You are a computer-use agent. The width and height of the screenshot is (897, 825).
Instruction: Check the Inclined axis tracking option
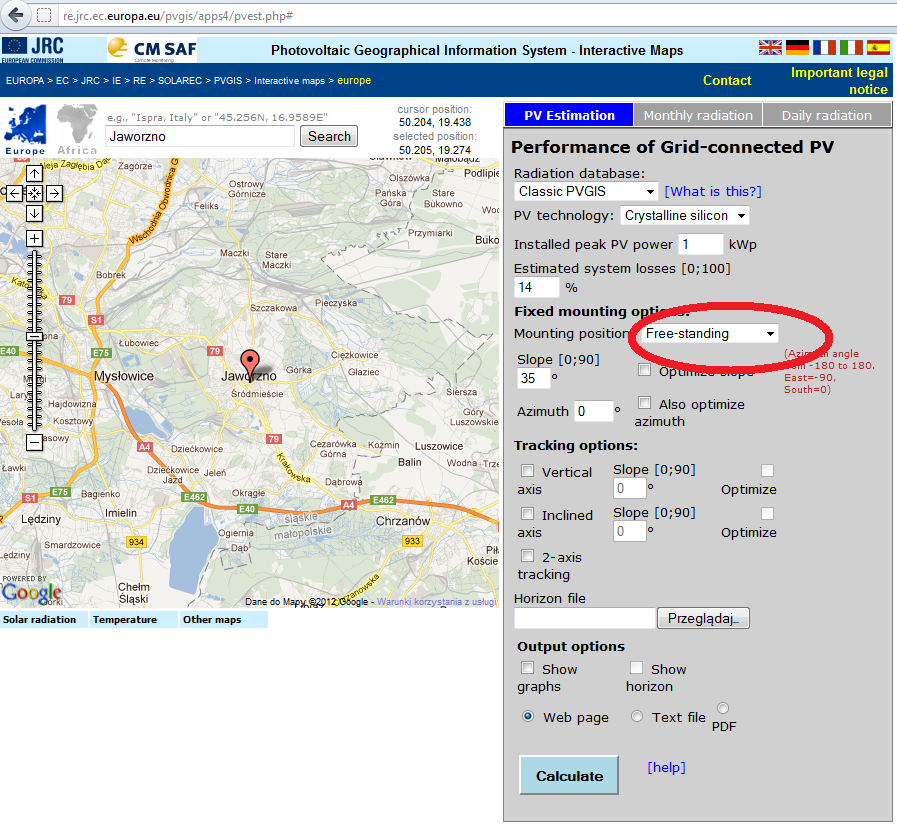[x=527, y=514]
